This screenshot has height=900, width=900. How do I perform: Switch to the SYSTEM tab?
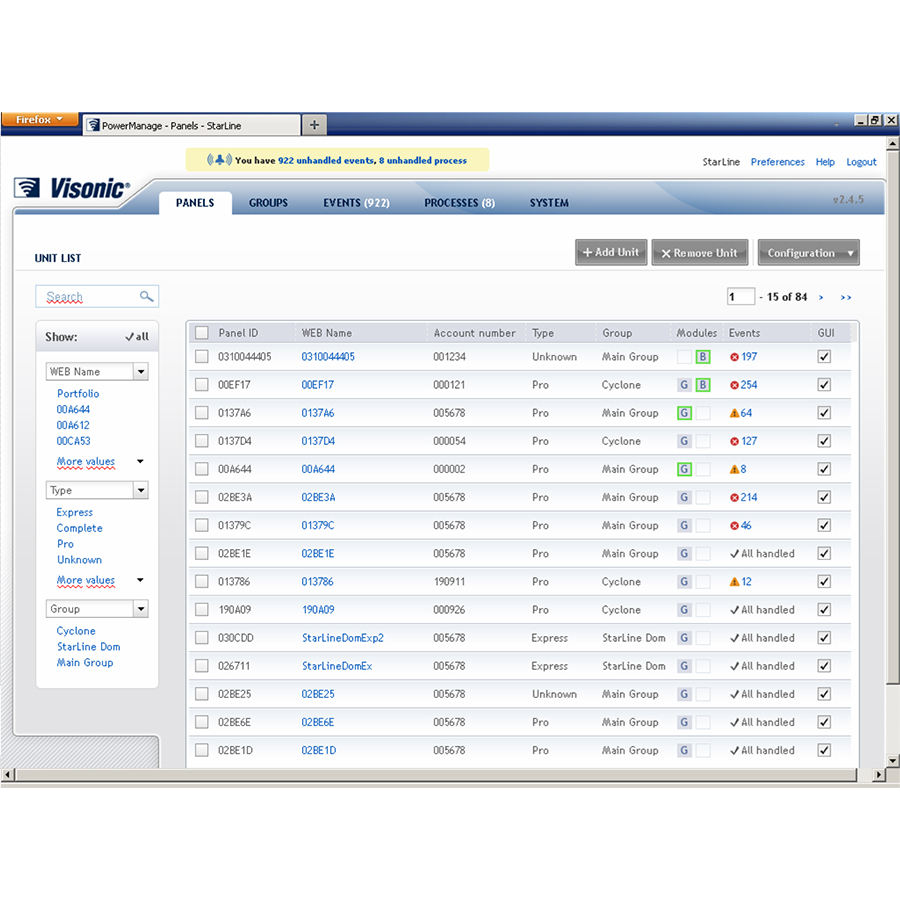[x=549, y=203]
